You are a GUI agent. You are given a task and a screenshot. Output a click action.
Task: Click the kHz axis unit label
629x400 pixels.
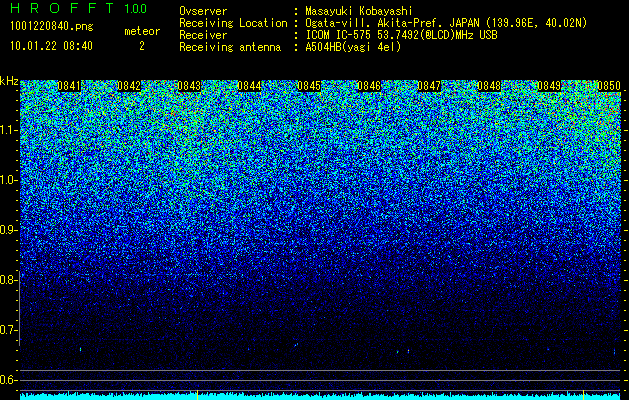[9, 81]
